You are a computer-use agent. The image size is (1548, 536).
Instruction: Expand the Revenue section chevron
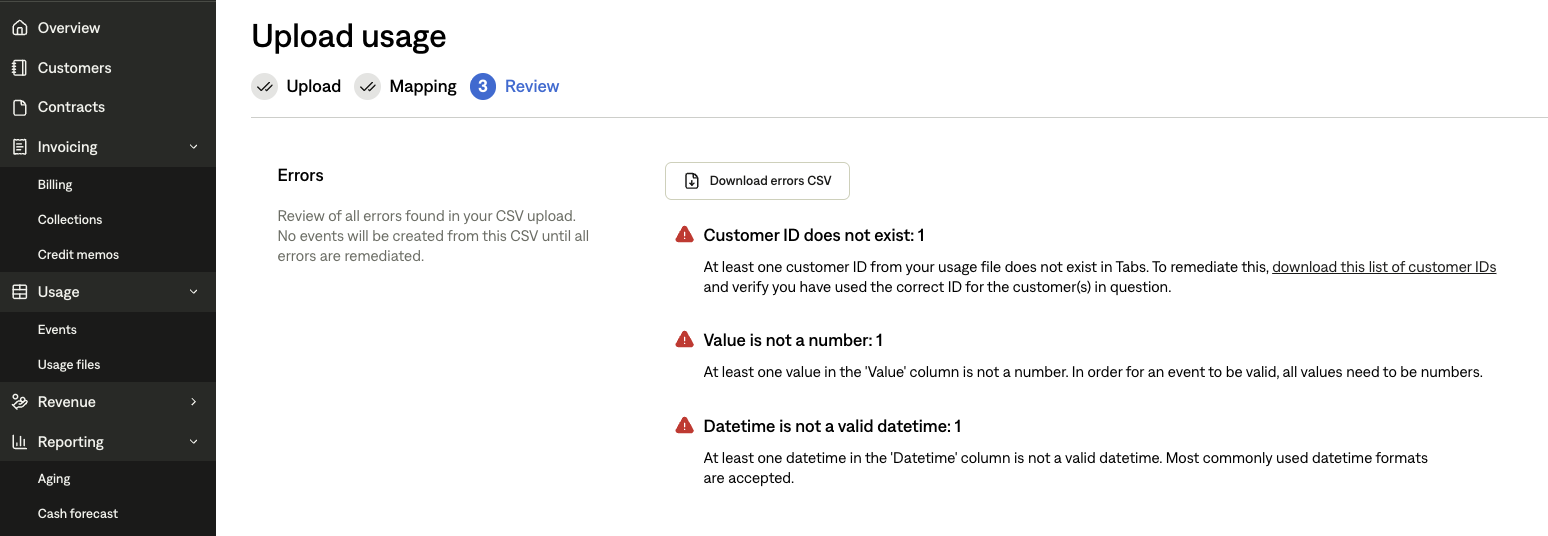(x=194, y=402)
